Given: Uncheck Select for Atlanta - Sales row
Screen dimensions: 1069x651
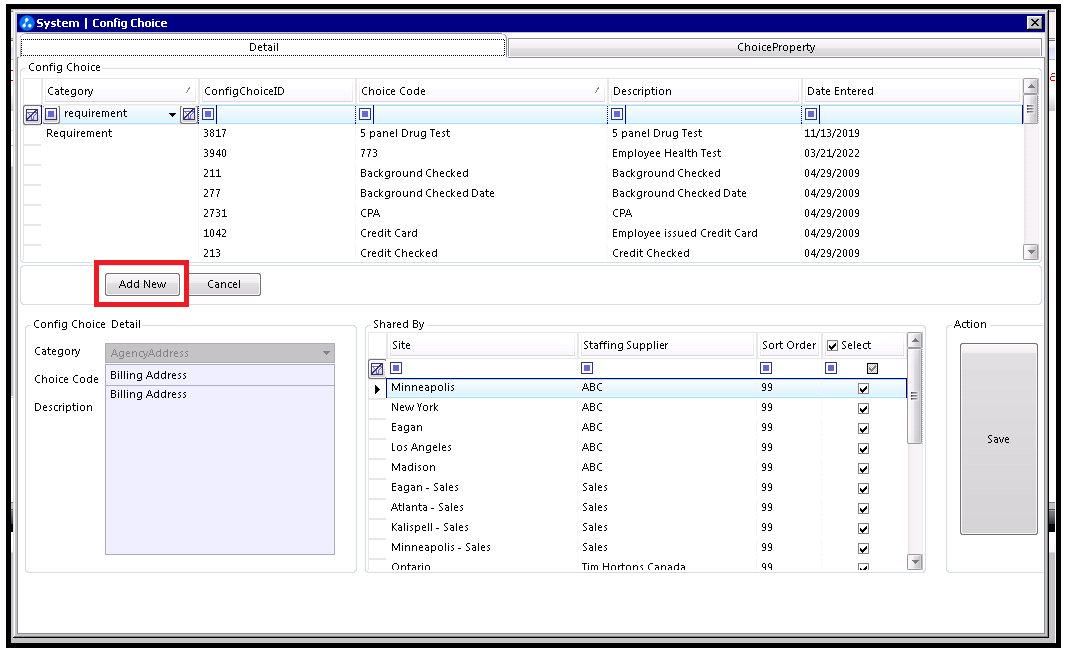Looking at the screenshot, I should [863, 509].
